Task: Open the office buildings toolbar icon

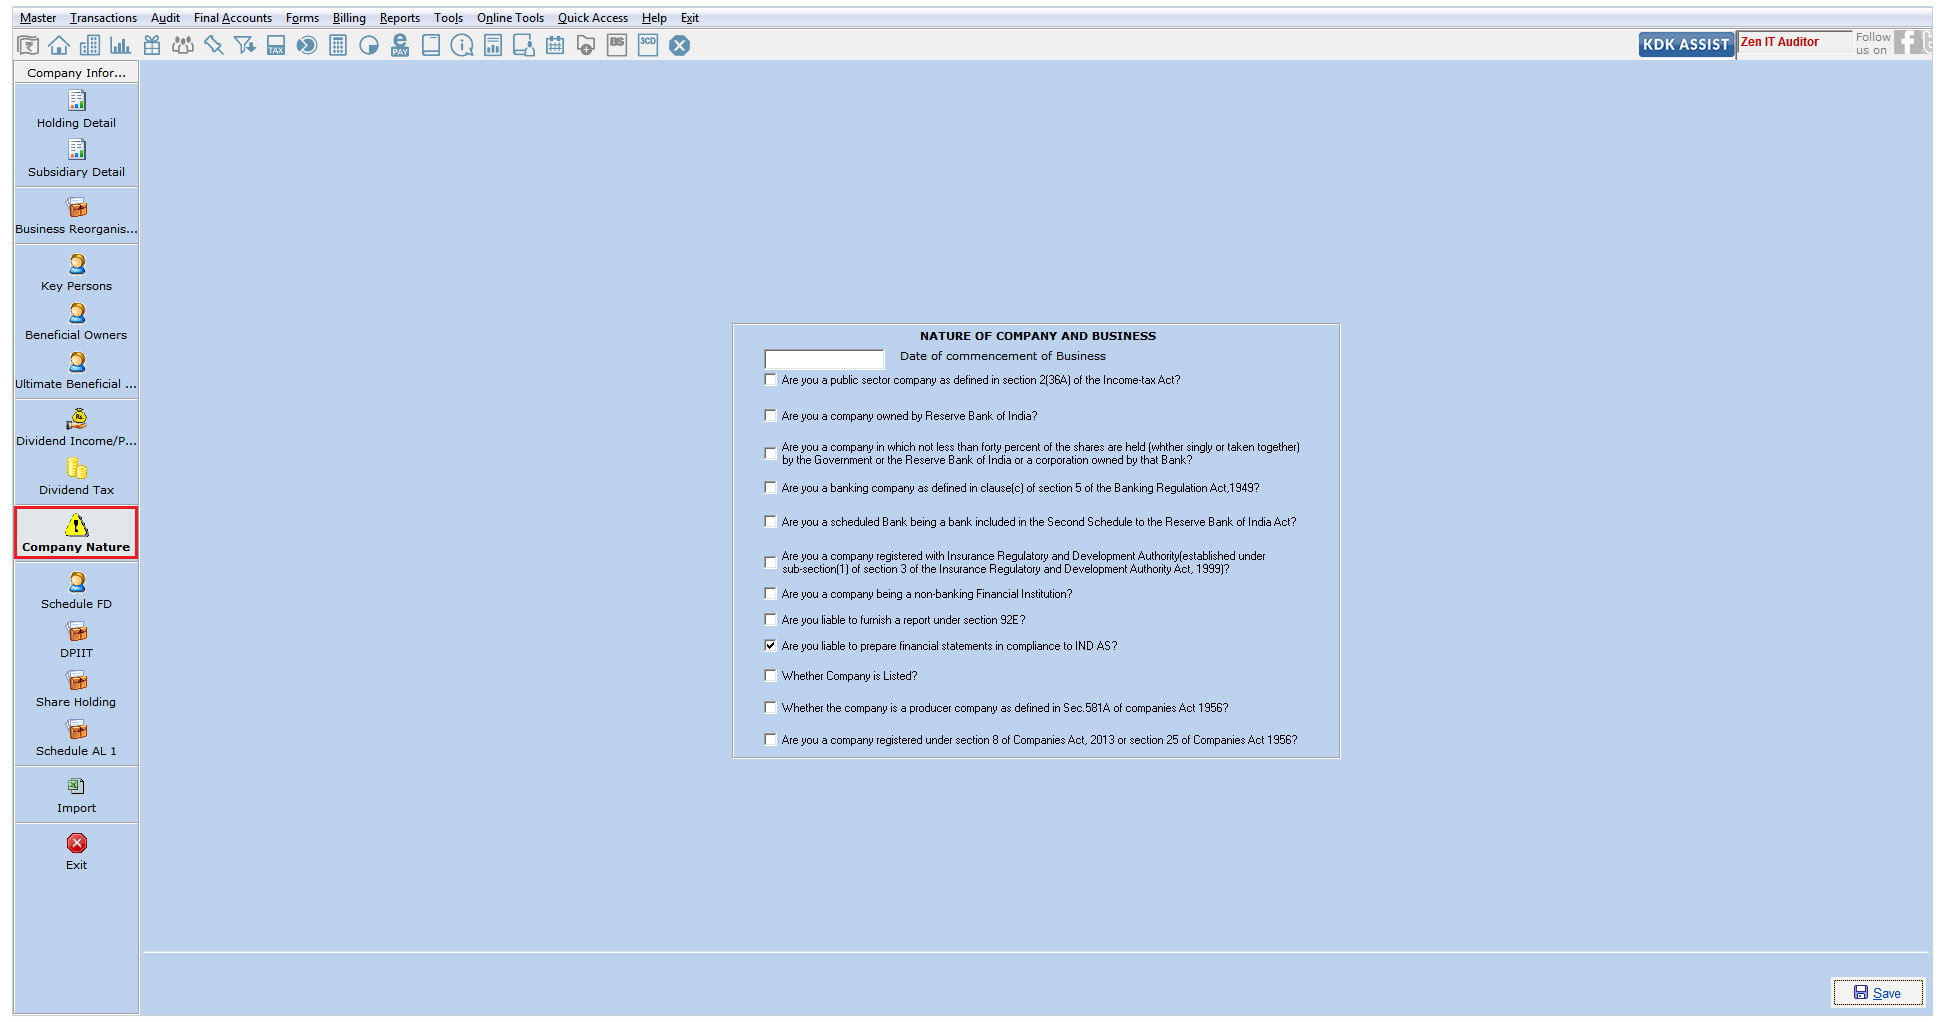Action: click(90, 45)
